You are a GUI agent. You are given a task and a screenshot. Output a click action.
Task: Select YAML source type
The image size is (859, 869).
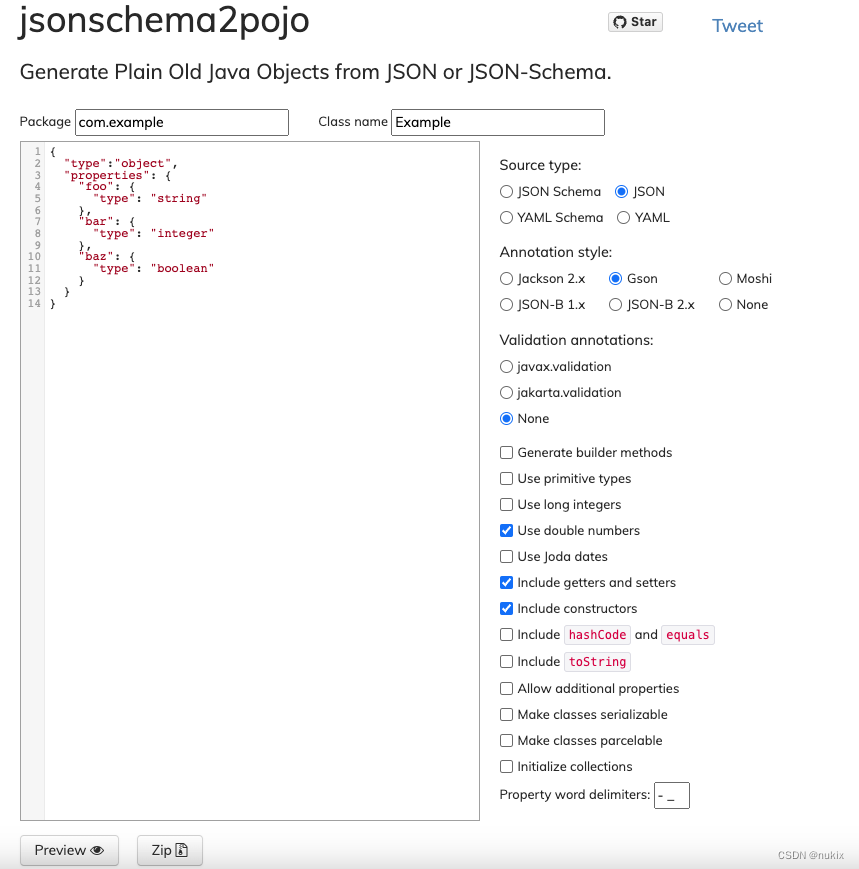click(x=623, y=218)
